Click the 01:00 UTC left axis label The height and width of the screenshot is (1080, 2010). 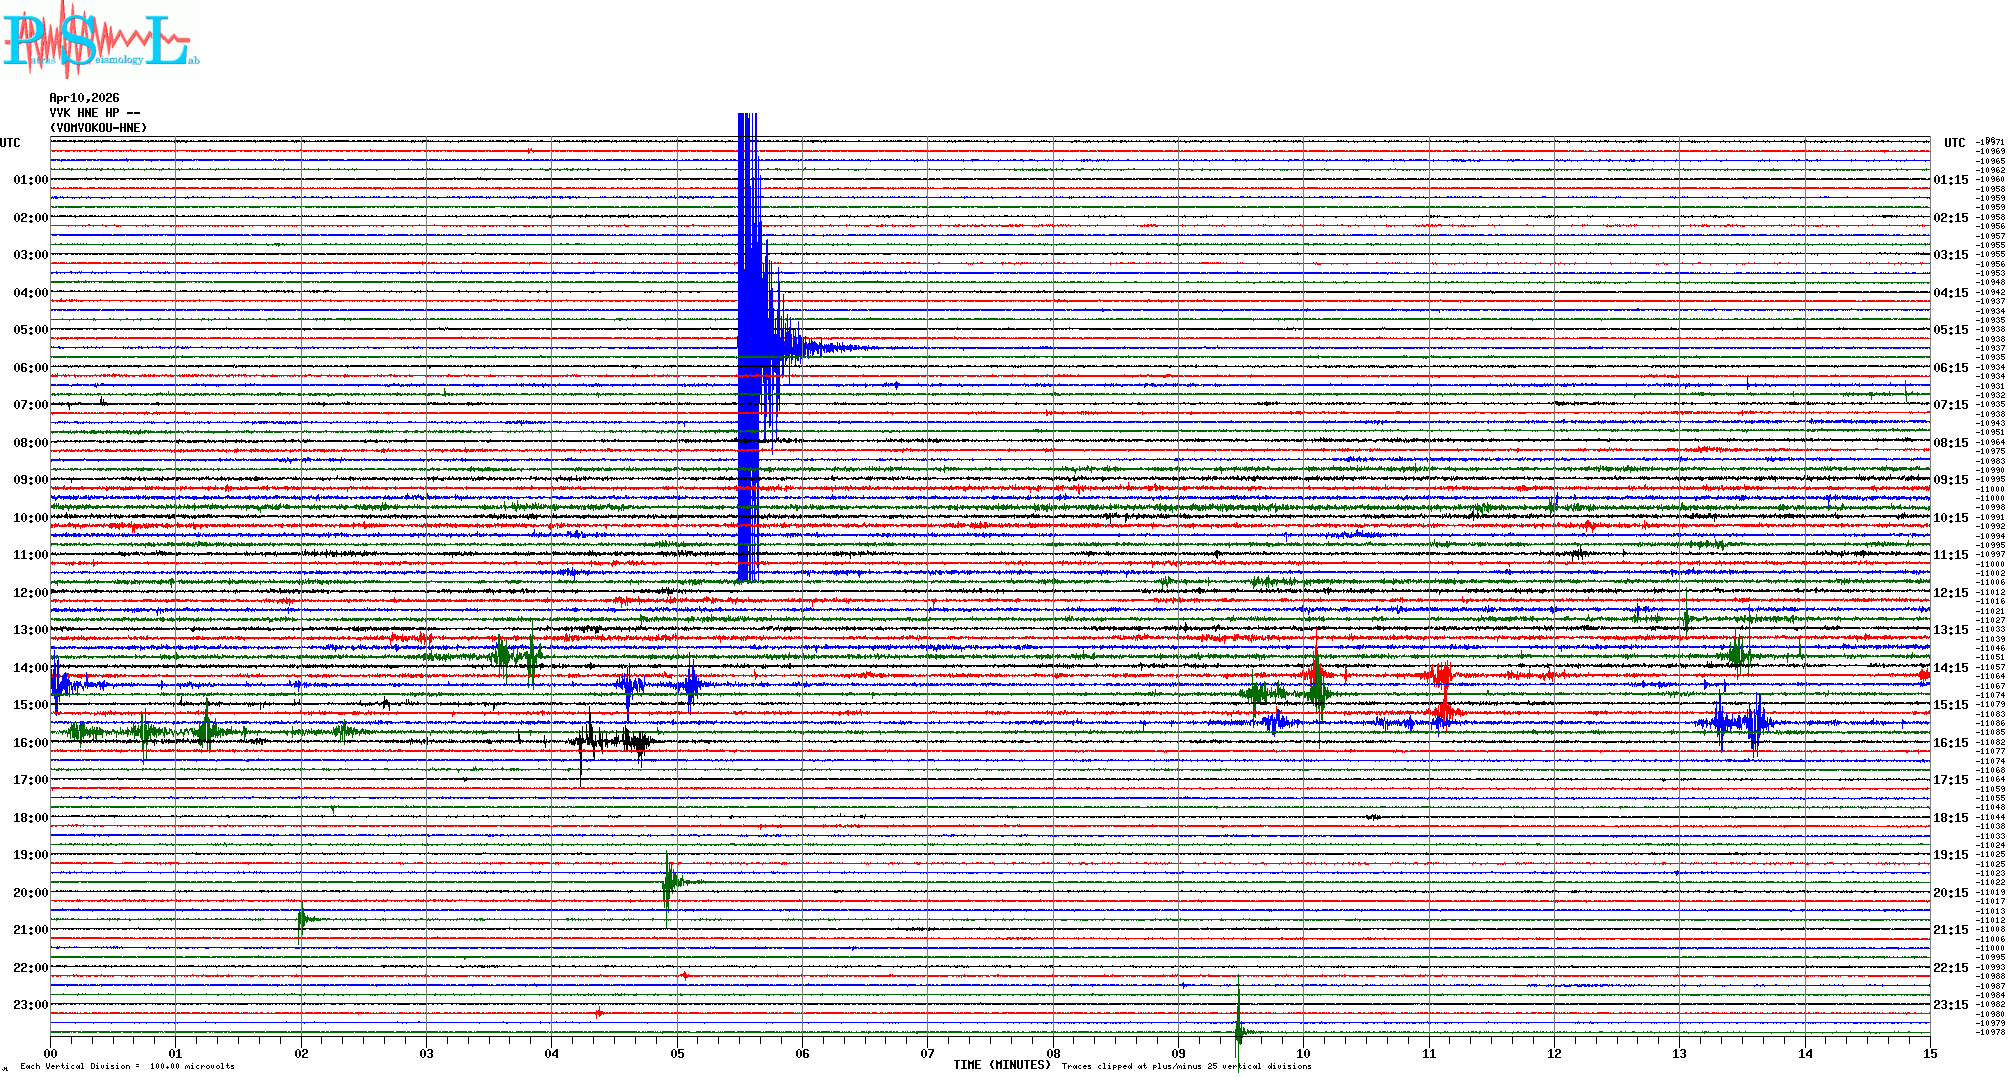click(30, 180)
